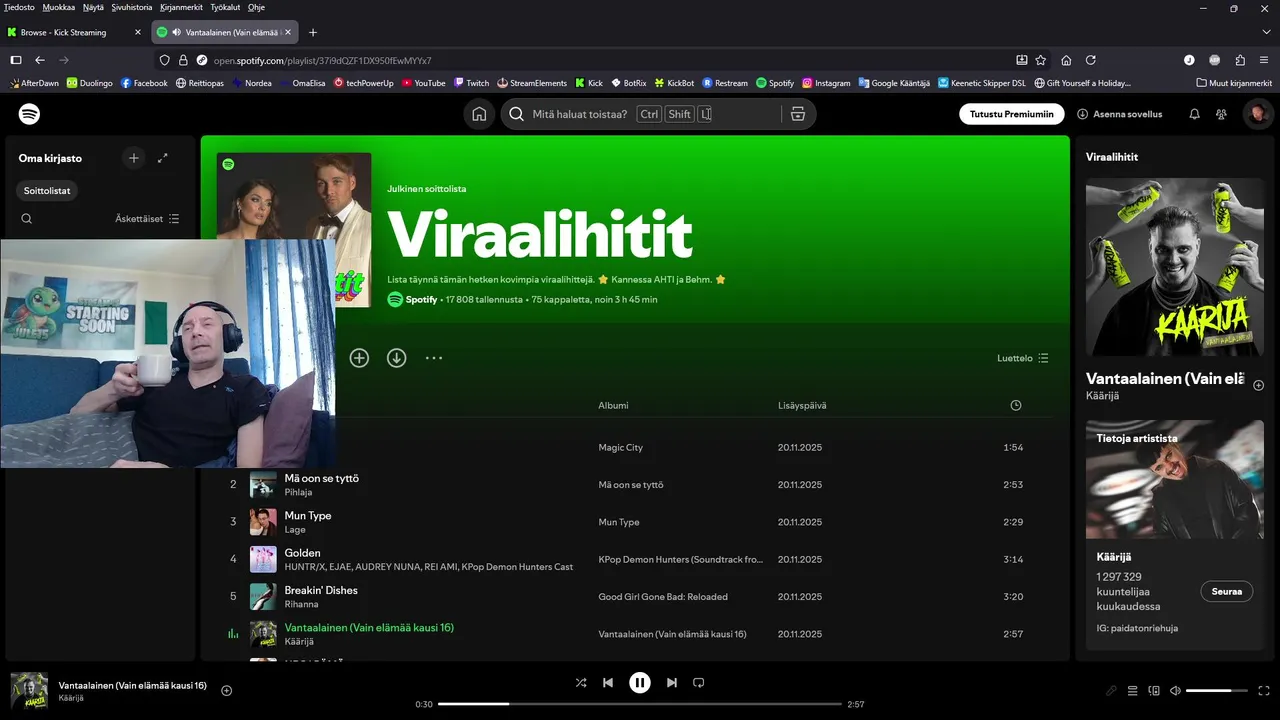The width and height of the screenshot is (1280, 720).
Task: Sort tracks by Albumi column
Action: (x=613, y=405)
